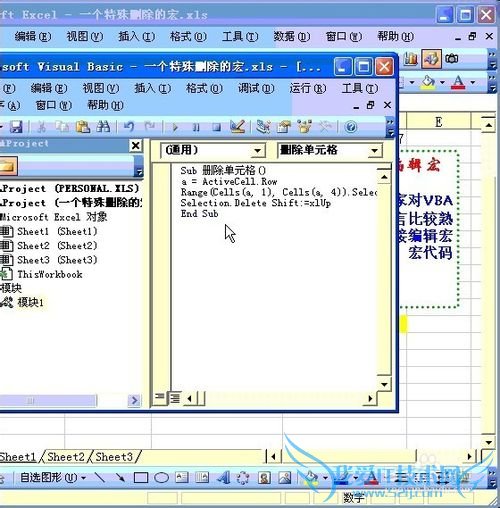The width and height of the screenshot is (500, 508).
Task: Click the VBA Help question mark icon
Action: (351, 127)
